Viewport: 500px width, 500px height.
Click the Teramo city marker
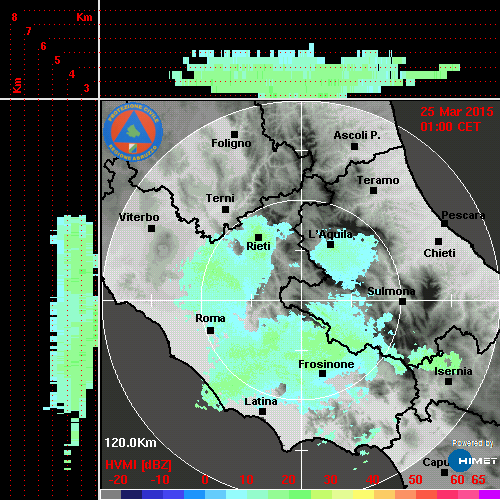373,190
